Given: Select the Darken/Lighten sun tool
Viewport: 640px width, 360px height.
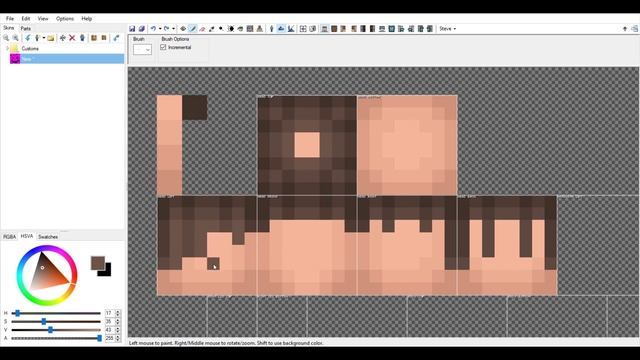Looking at the screenshot, I should click(231, 29).
